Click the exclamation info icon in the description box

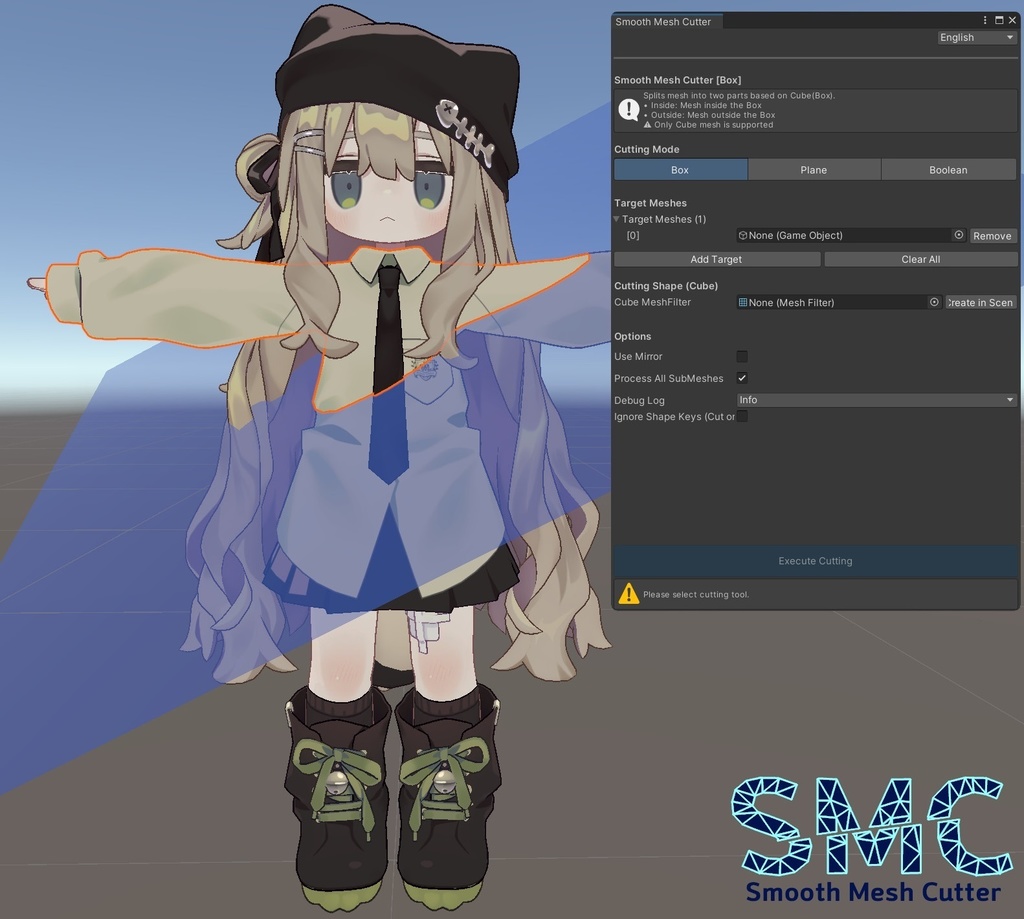[629, 110]
